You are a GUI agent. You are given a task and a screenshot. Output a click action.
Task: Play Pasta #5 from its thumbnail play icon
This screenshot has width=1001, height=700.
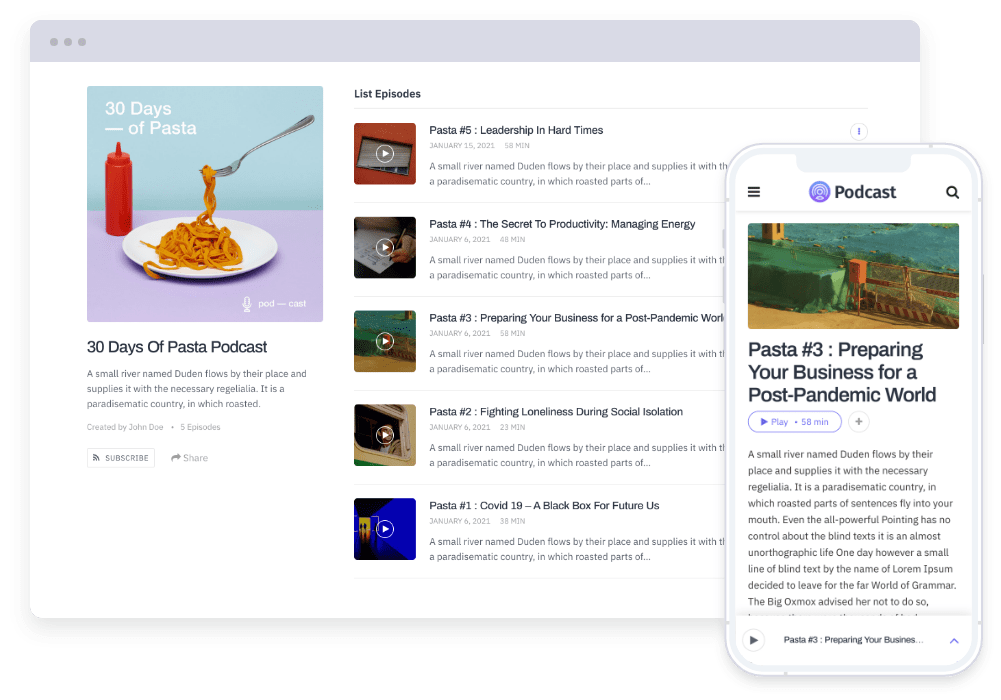point(384,153)
